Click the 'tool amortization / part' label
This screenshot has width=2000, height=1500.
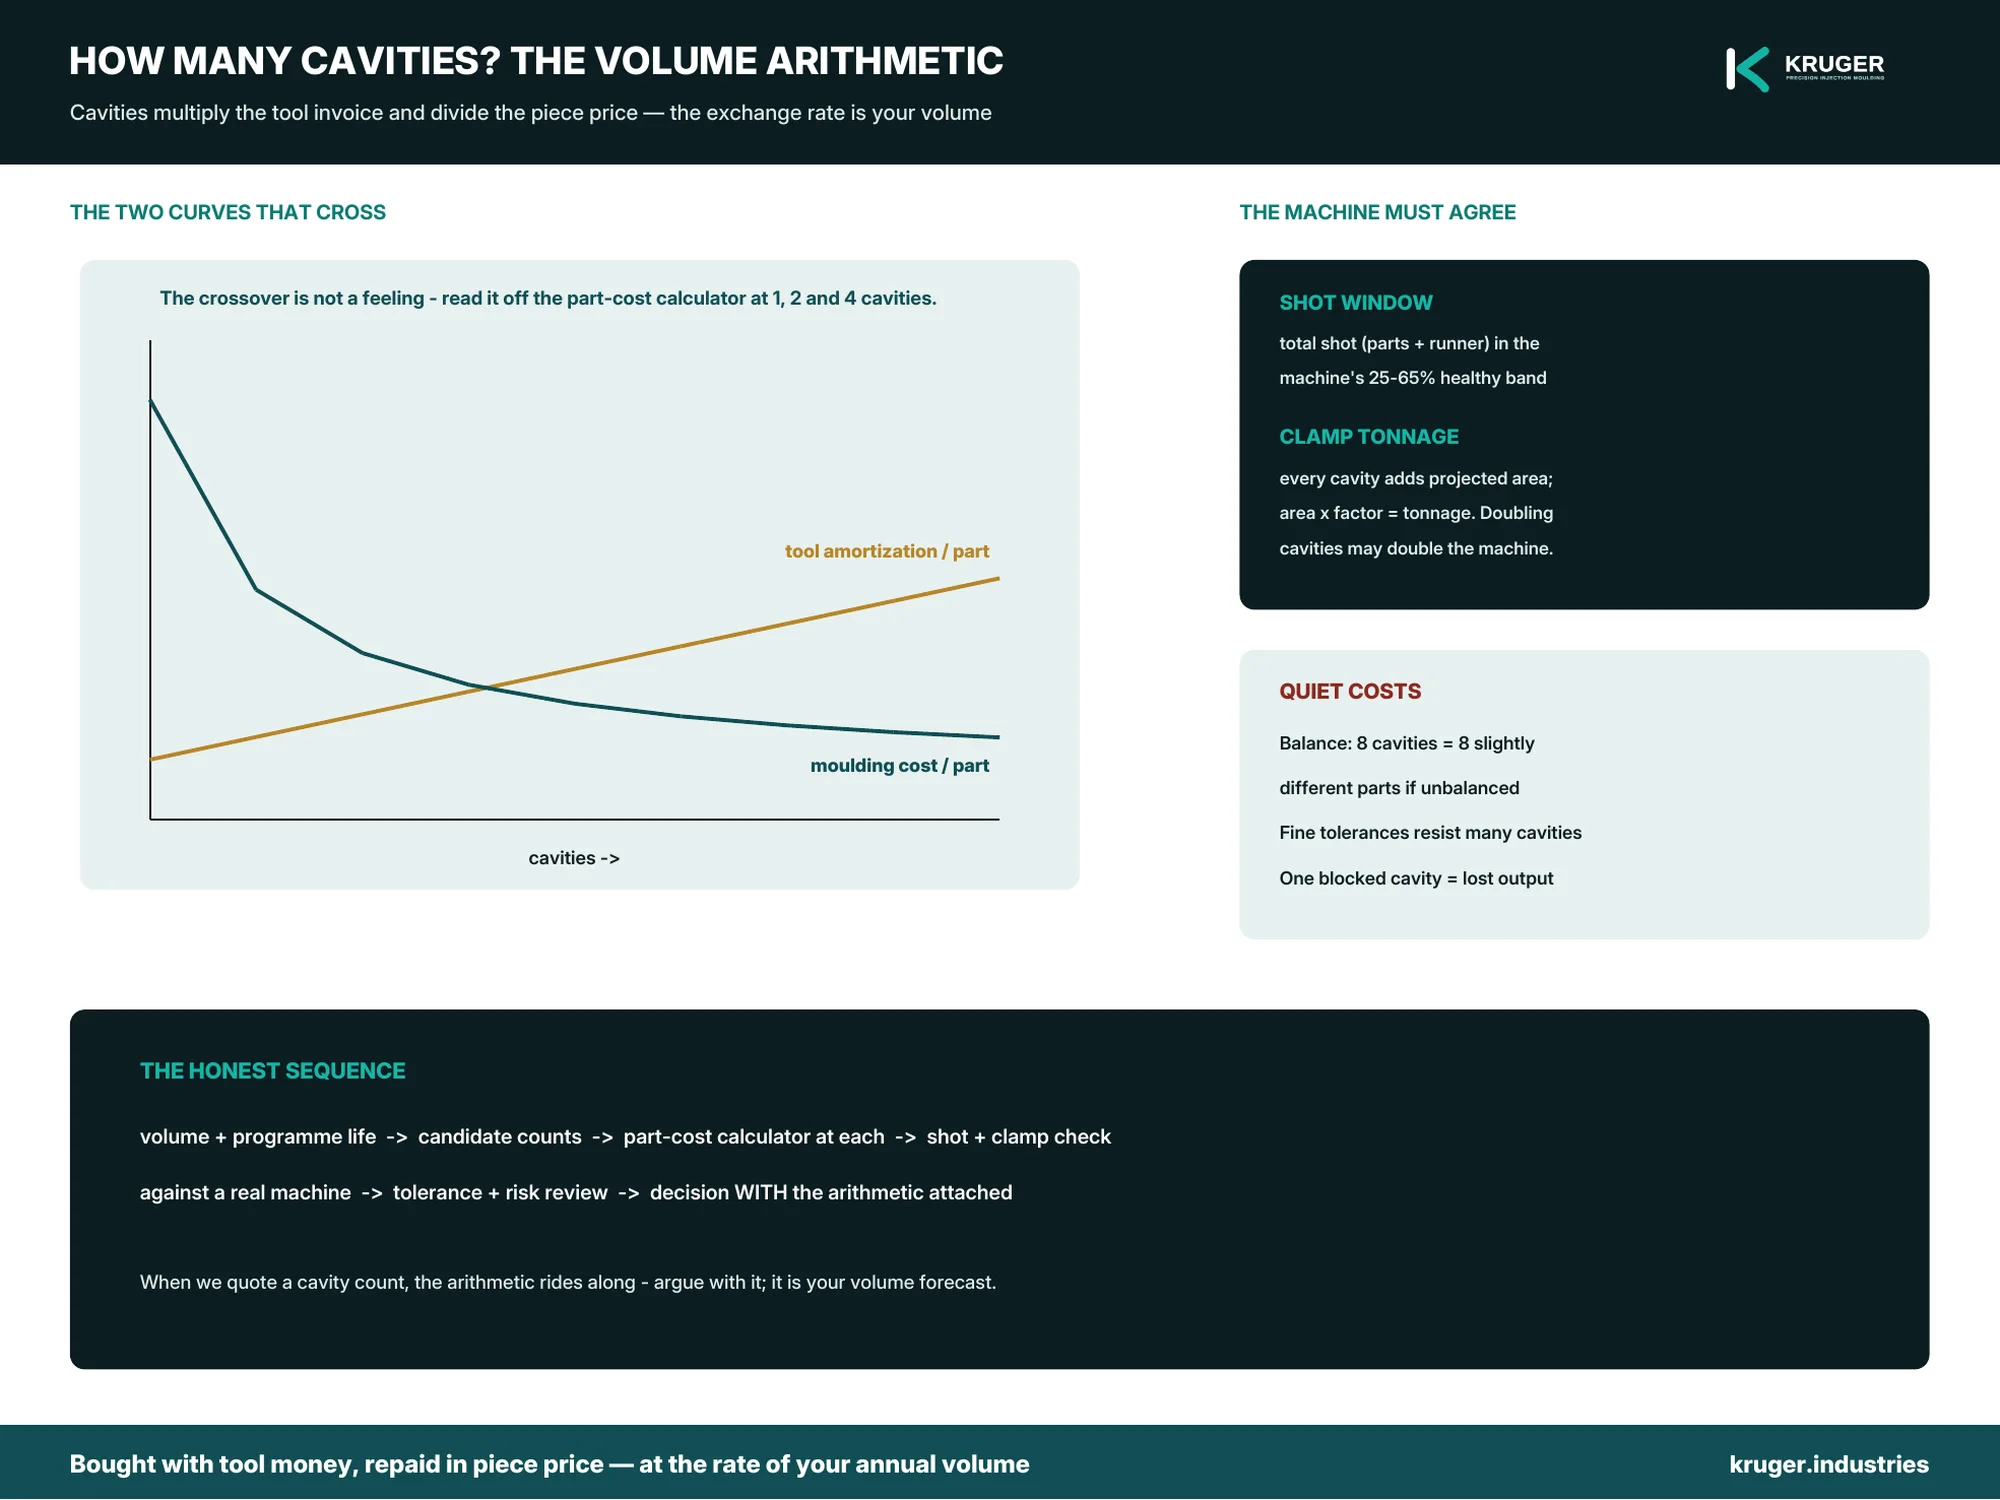click(887, 551)
